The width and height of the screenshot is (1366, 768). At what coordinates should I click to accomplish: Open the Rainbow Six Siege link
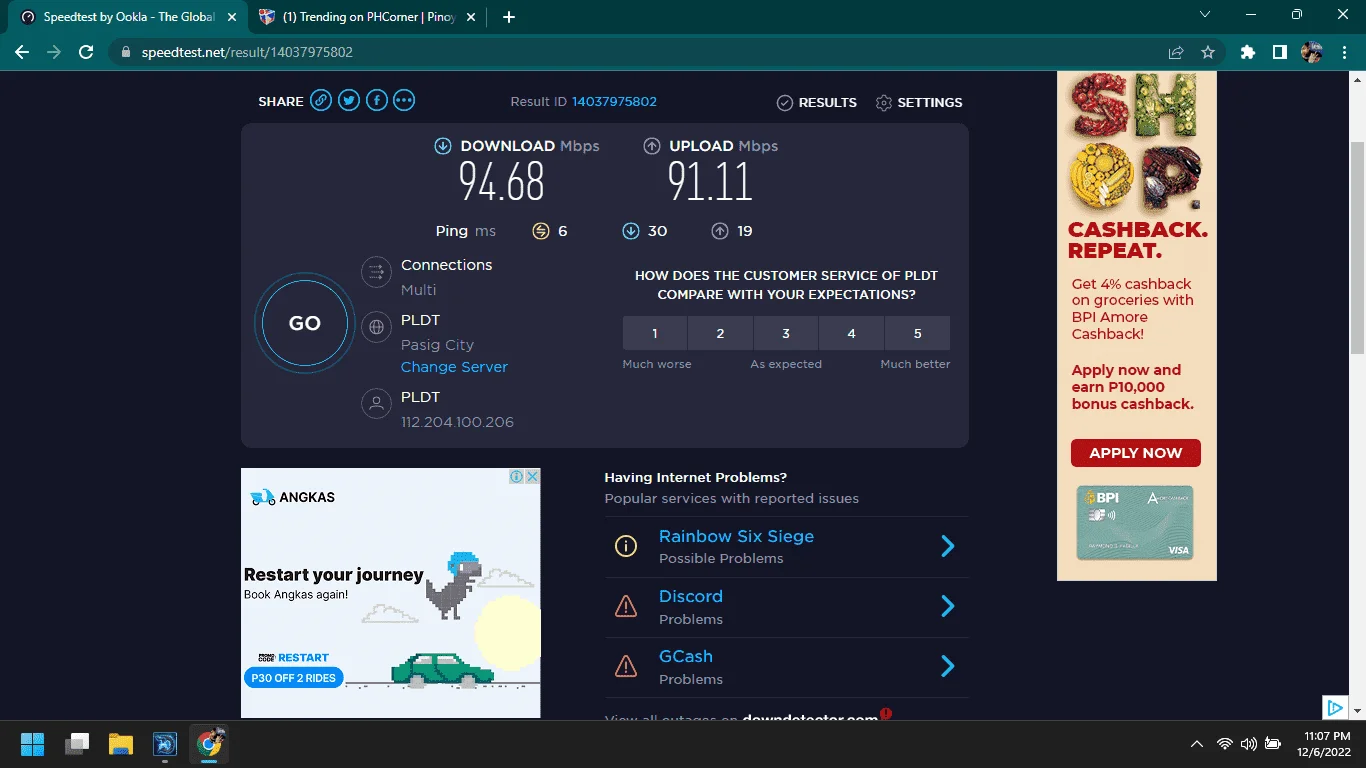pyautogui.click(x=736, y=536)
